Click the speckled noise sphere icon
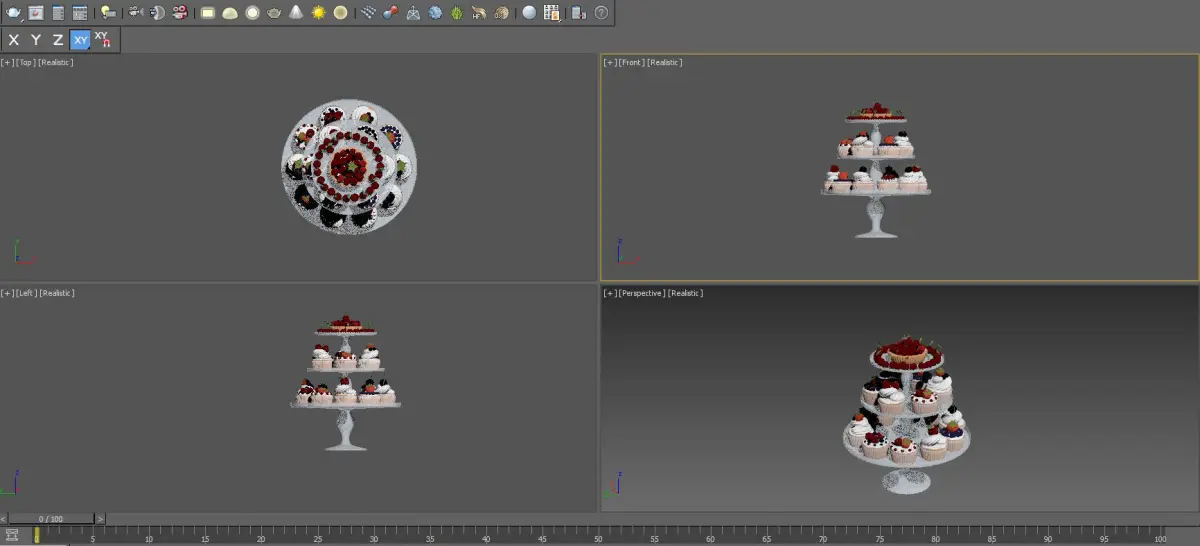Image resolution: width=1200 pixels, height=546 pixels. [501, 13]
